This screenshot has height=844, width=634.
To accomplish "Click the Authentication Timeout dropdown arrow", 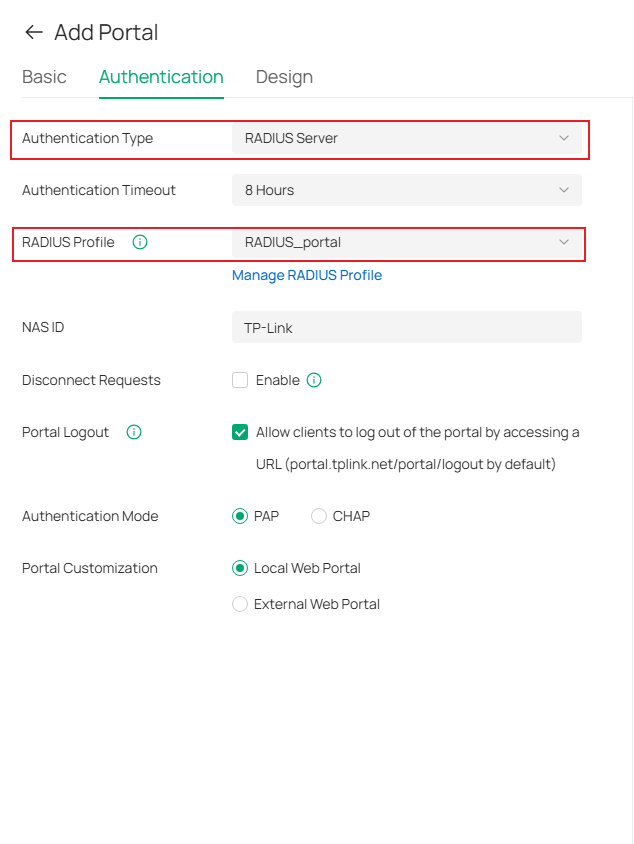I will point(564,189).
